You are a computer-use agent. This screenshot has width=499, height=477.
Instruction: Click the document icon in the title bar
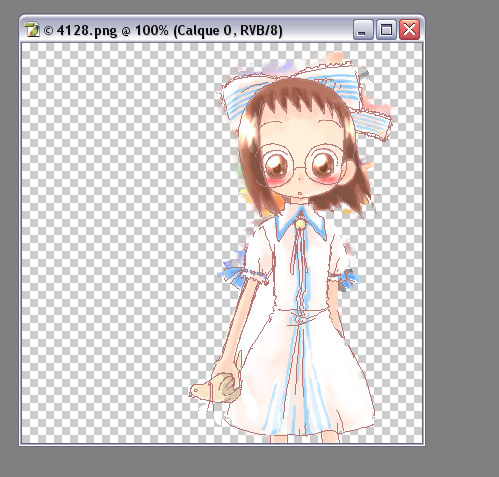(x=32, y=30)
